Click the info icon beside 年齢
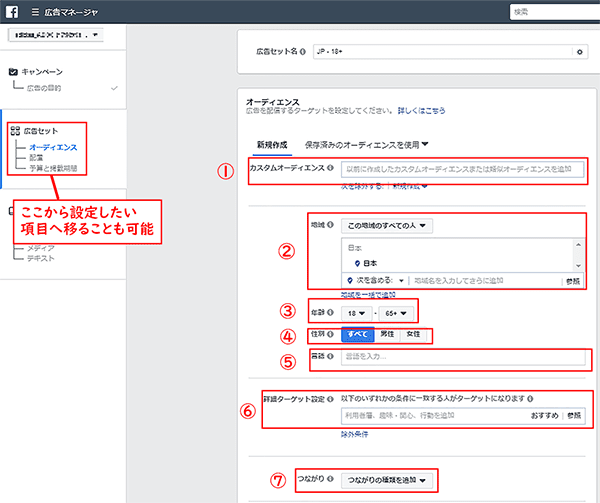Viewport: 600px width, 503px height. (330, 313)
